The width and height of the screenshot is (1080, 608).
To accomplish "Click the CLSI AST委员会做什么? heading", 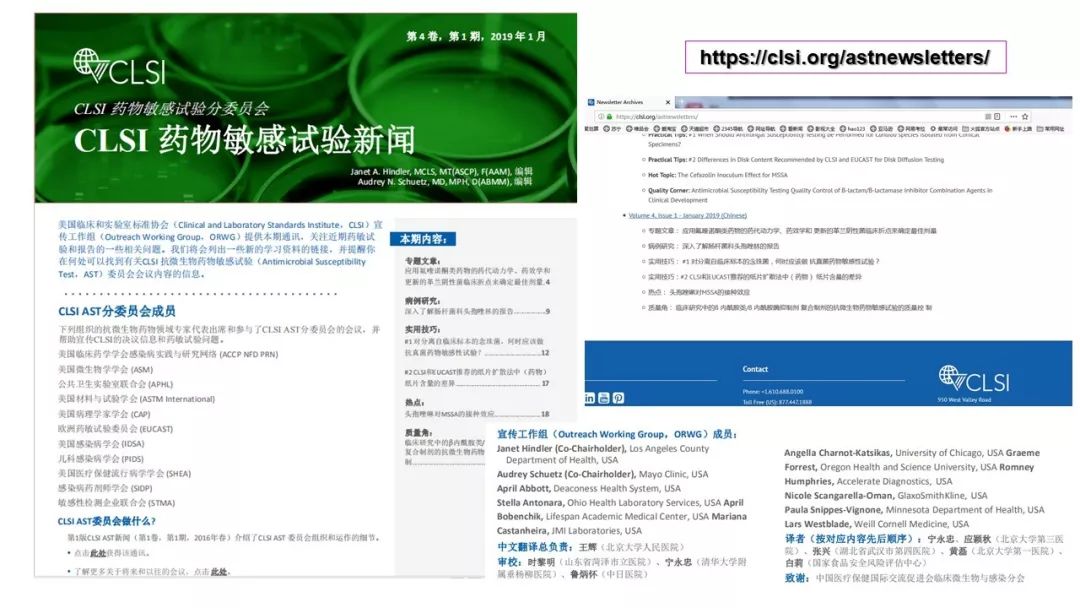I will [x=106, y=521].
